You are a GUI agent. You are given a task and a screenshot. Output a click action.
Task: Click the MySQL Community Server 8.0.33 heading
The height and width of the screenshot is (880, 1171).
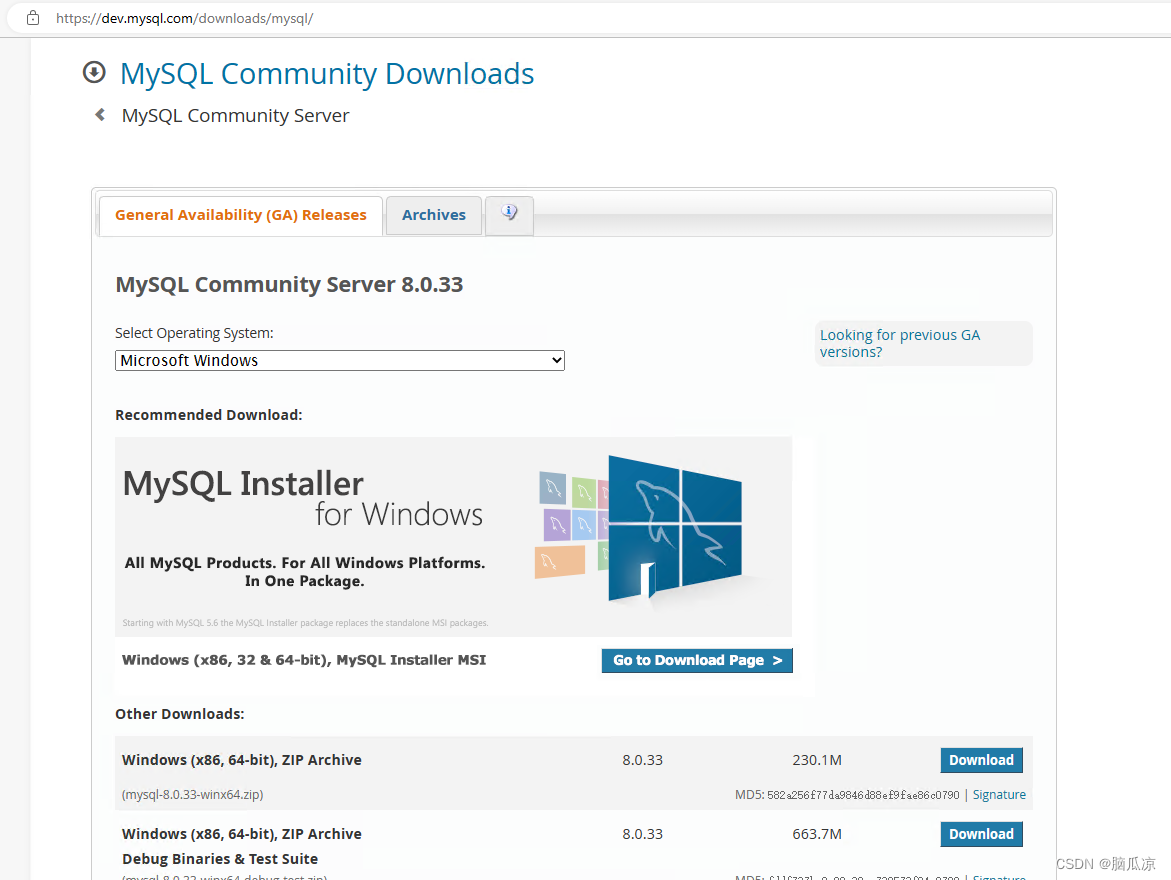tap(289, 285)
